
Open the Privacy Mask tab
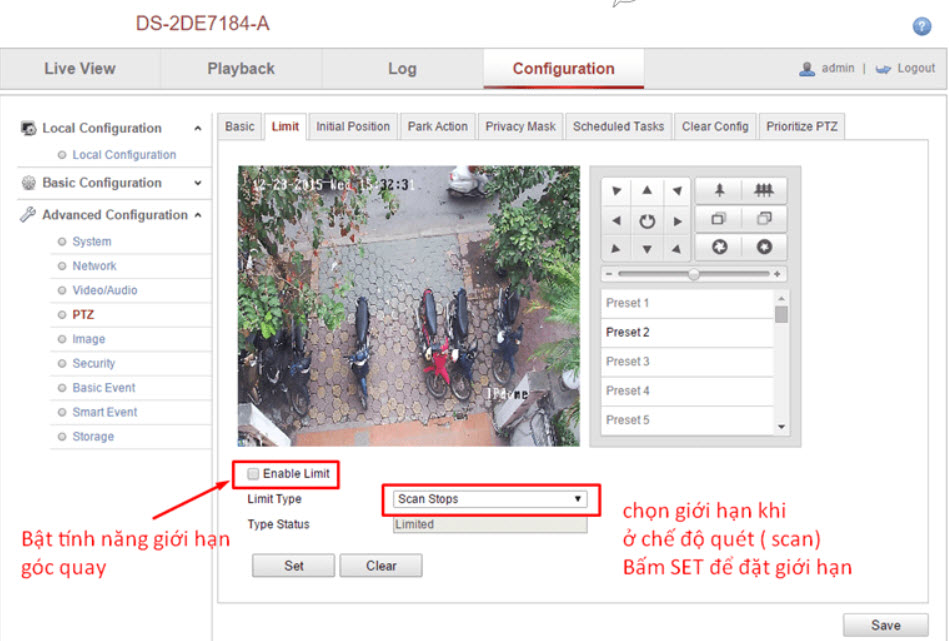[520, 126]
